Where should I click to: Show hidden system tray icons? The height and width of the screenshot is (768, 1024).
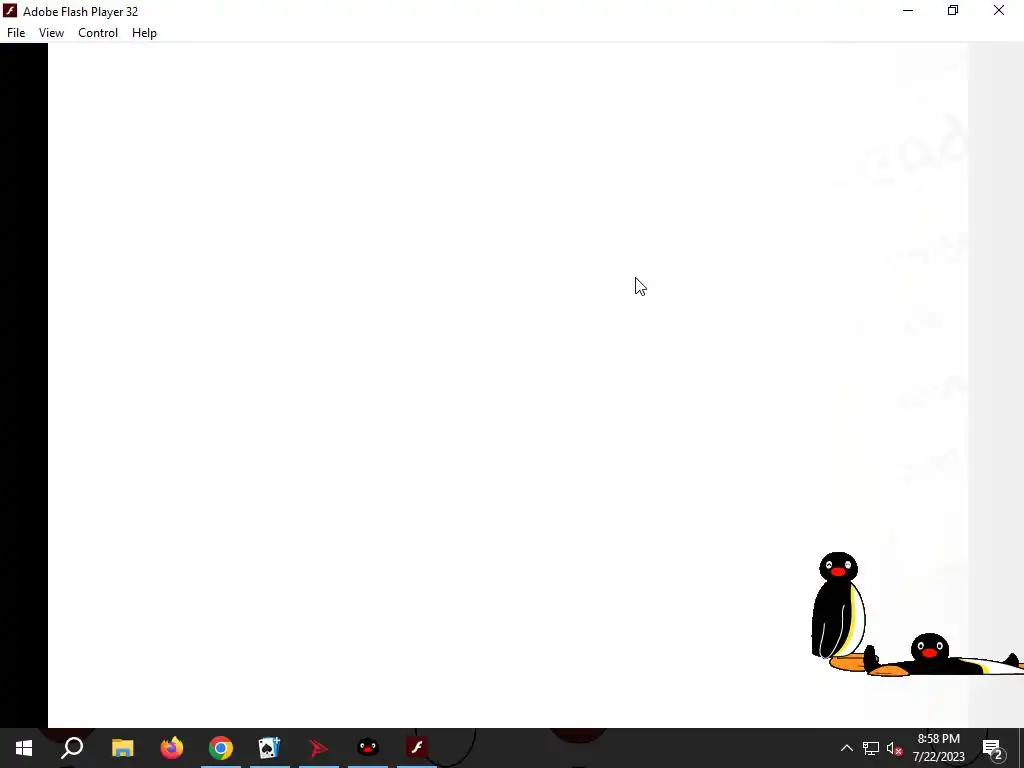846,748
